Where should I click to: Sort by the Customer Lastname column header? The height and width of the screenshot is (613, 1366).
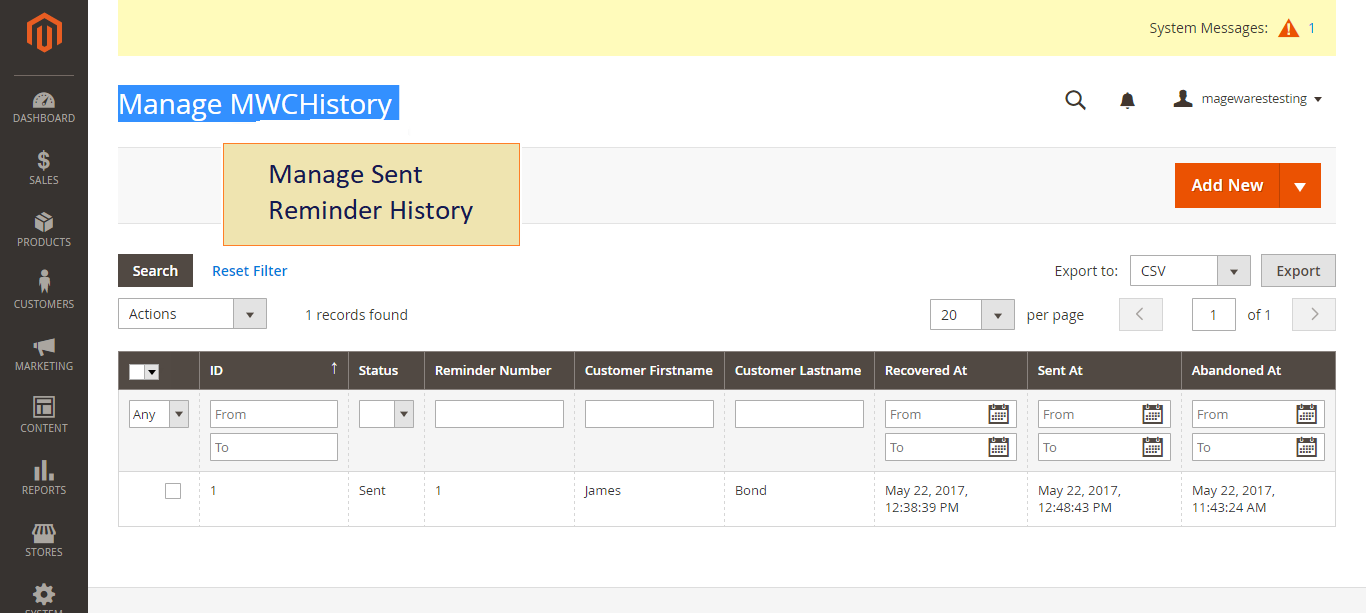click(798, 370)
